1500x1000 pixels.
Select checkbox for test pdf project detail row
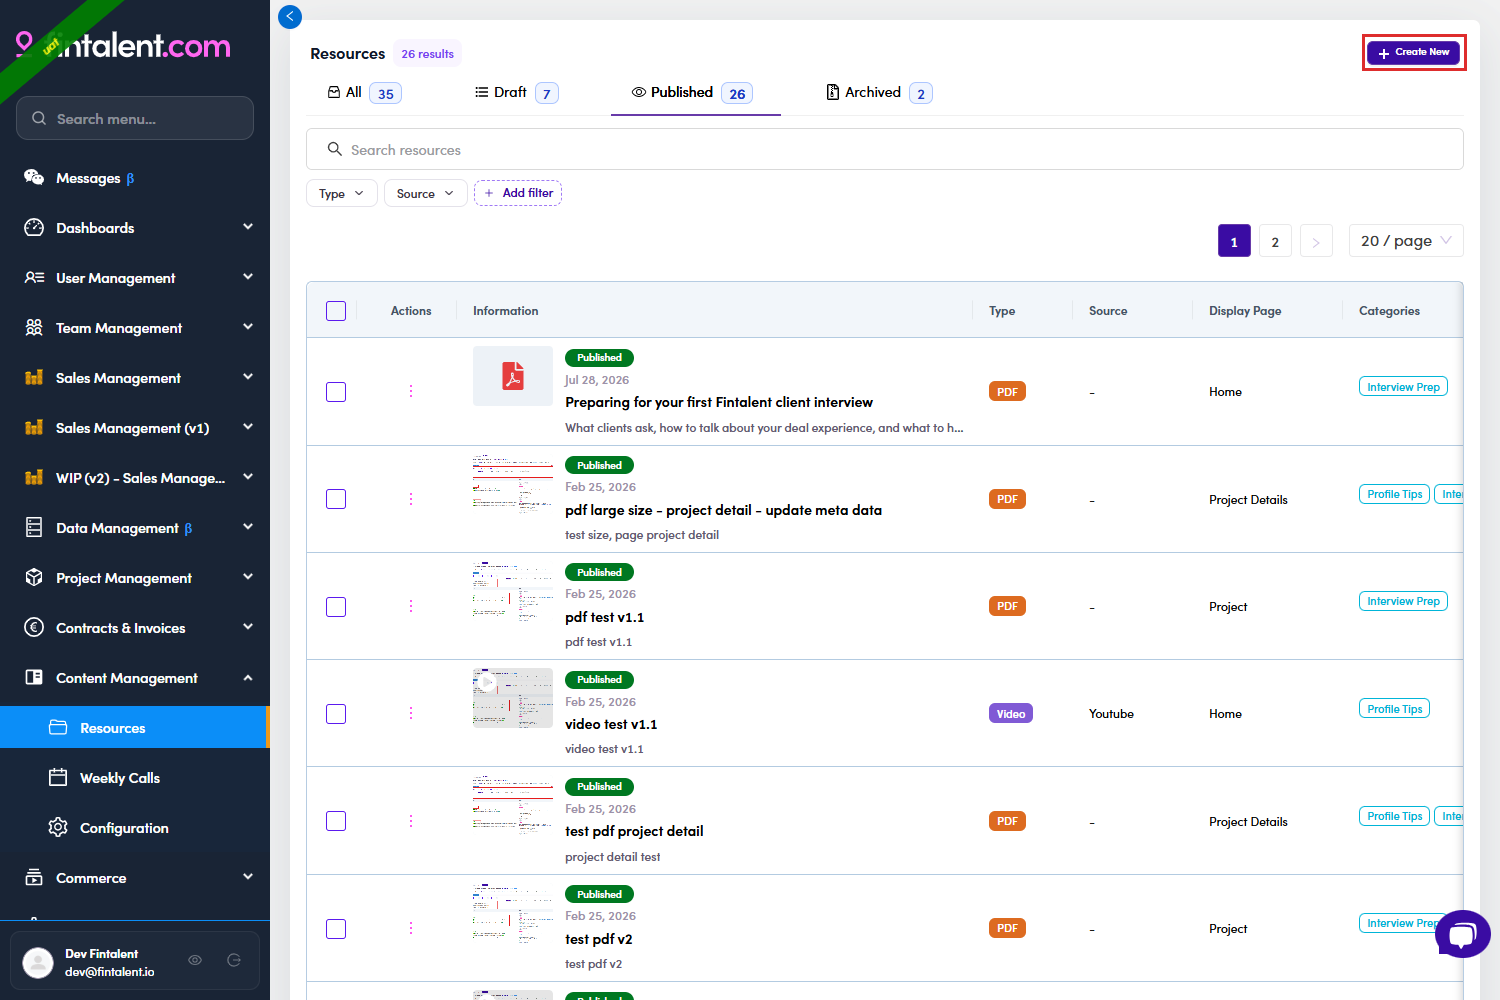(x=336, y=821)
